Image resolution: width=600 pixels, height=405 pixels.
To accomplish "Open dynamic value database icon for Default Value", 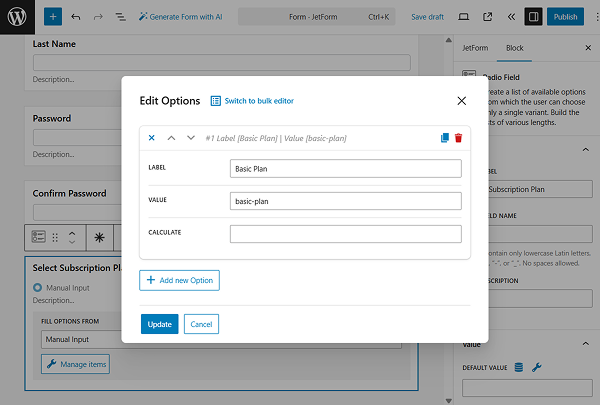I will pyautogui.click(x=519, y=367).
